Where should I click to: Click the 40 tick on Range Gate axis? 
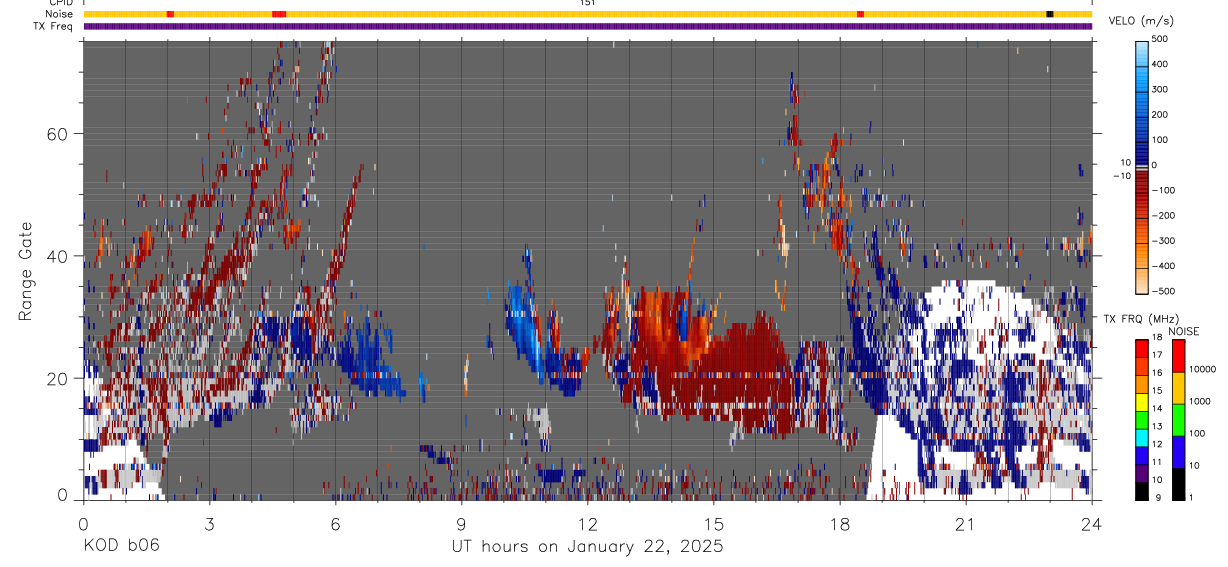click(58, 256)
